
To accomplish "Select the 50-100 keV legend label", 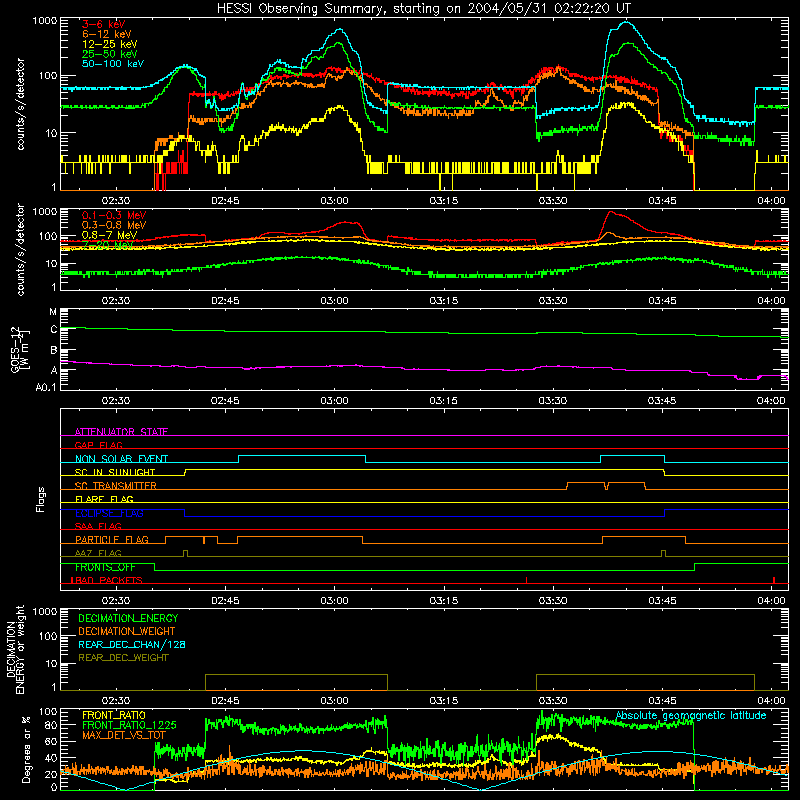I will [113, 64].
